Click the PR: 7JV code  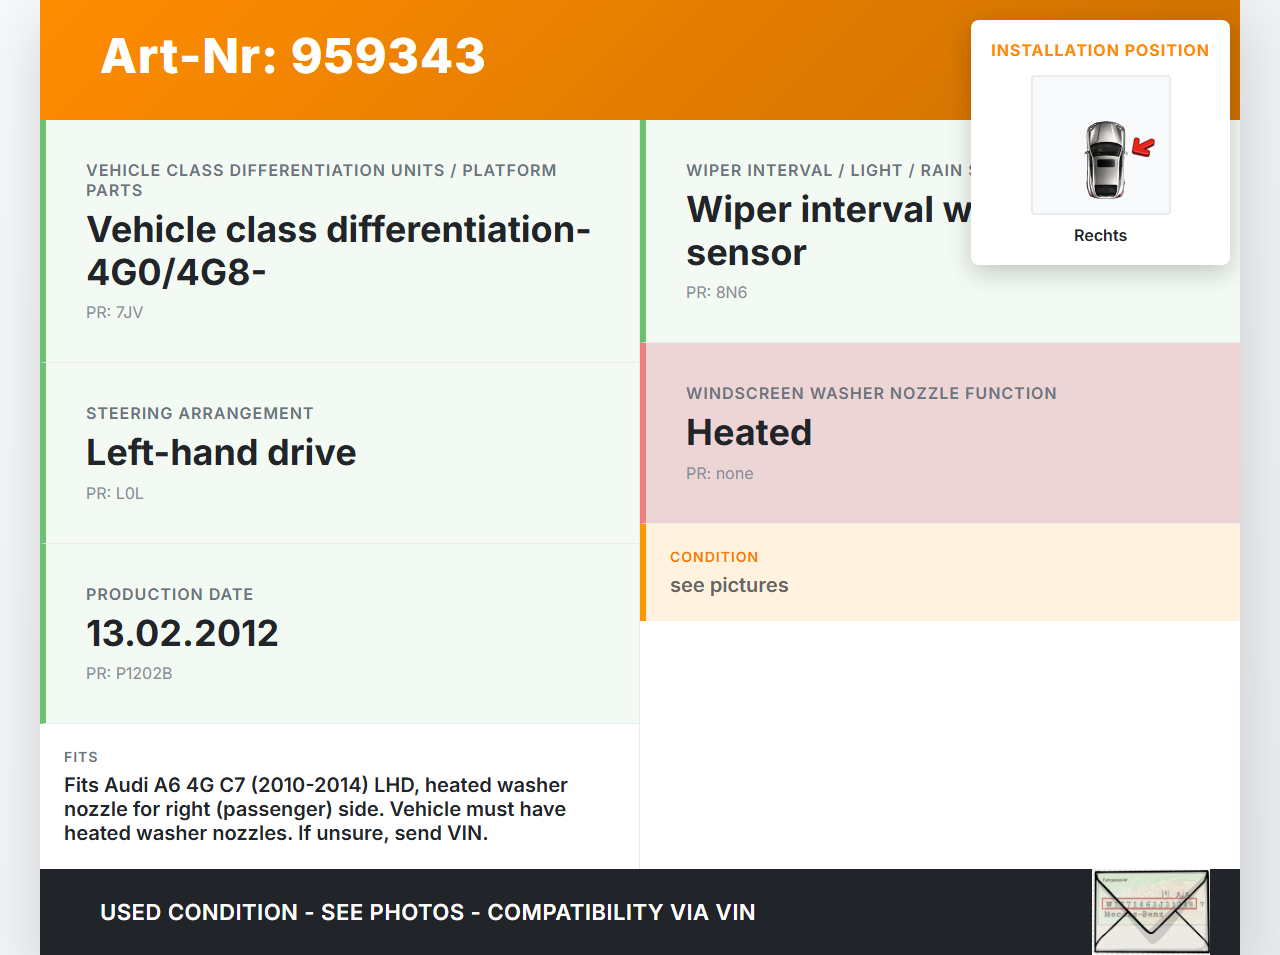point(114,312)
